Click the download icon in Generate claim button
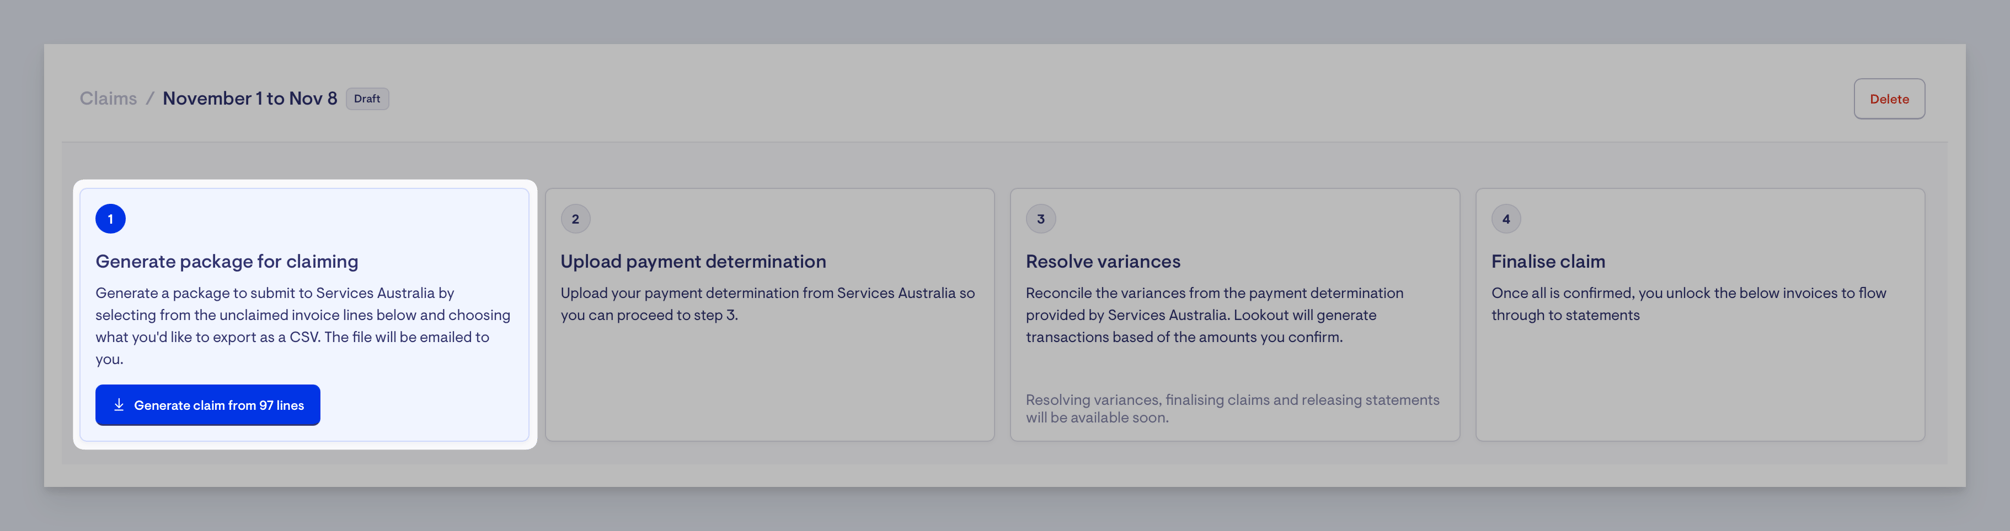This screenshot has width=2010, height=531. click(x=119, y=405)
